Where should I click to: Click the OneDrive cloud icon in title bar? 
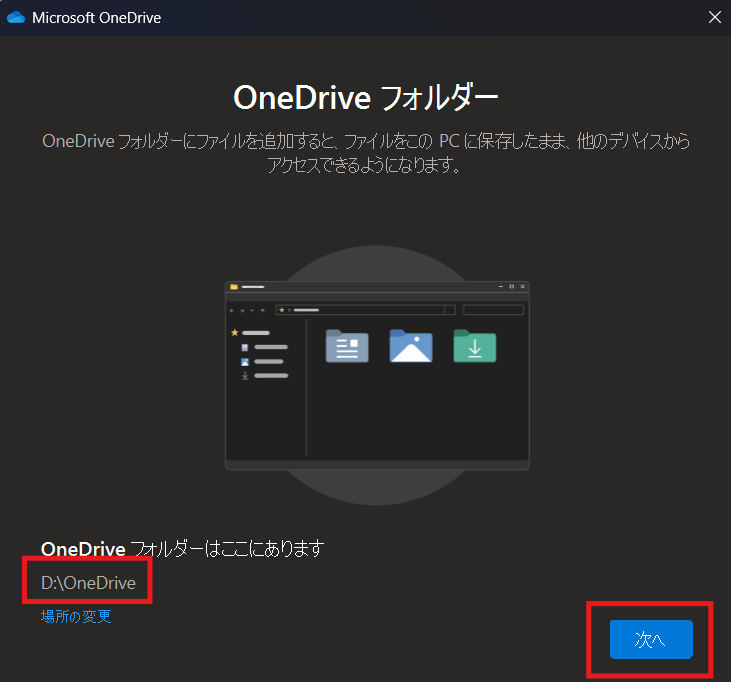[15, 18]
